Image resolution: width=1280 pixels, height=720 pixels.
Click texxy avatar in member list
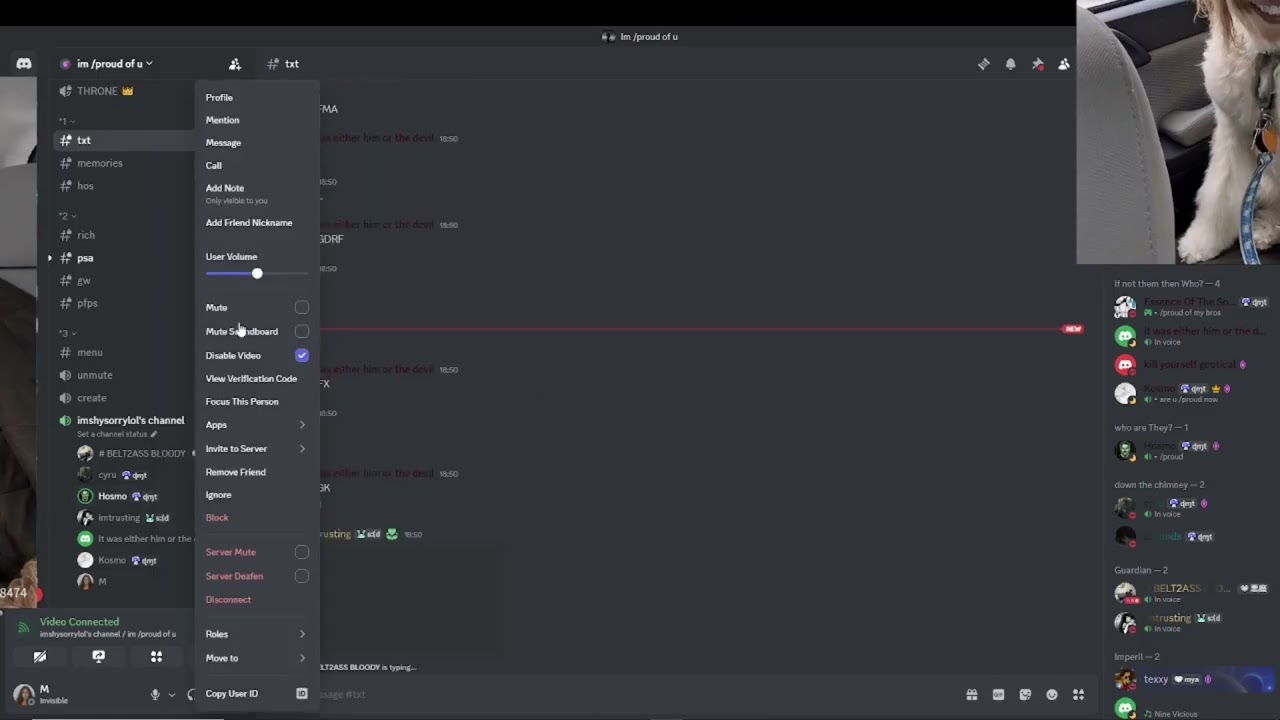click(1126, 680)
